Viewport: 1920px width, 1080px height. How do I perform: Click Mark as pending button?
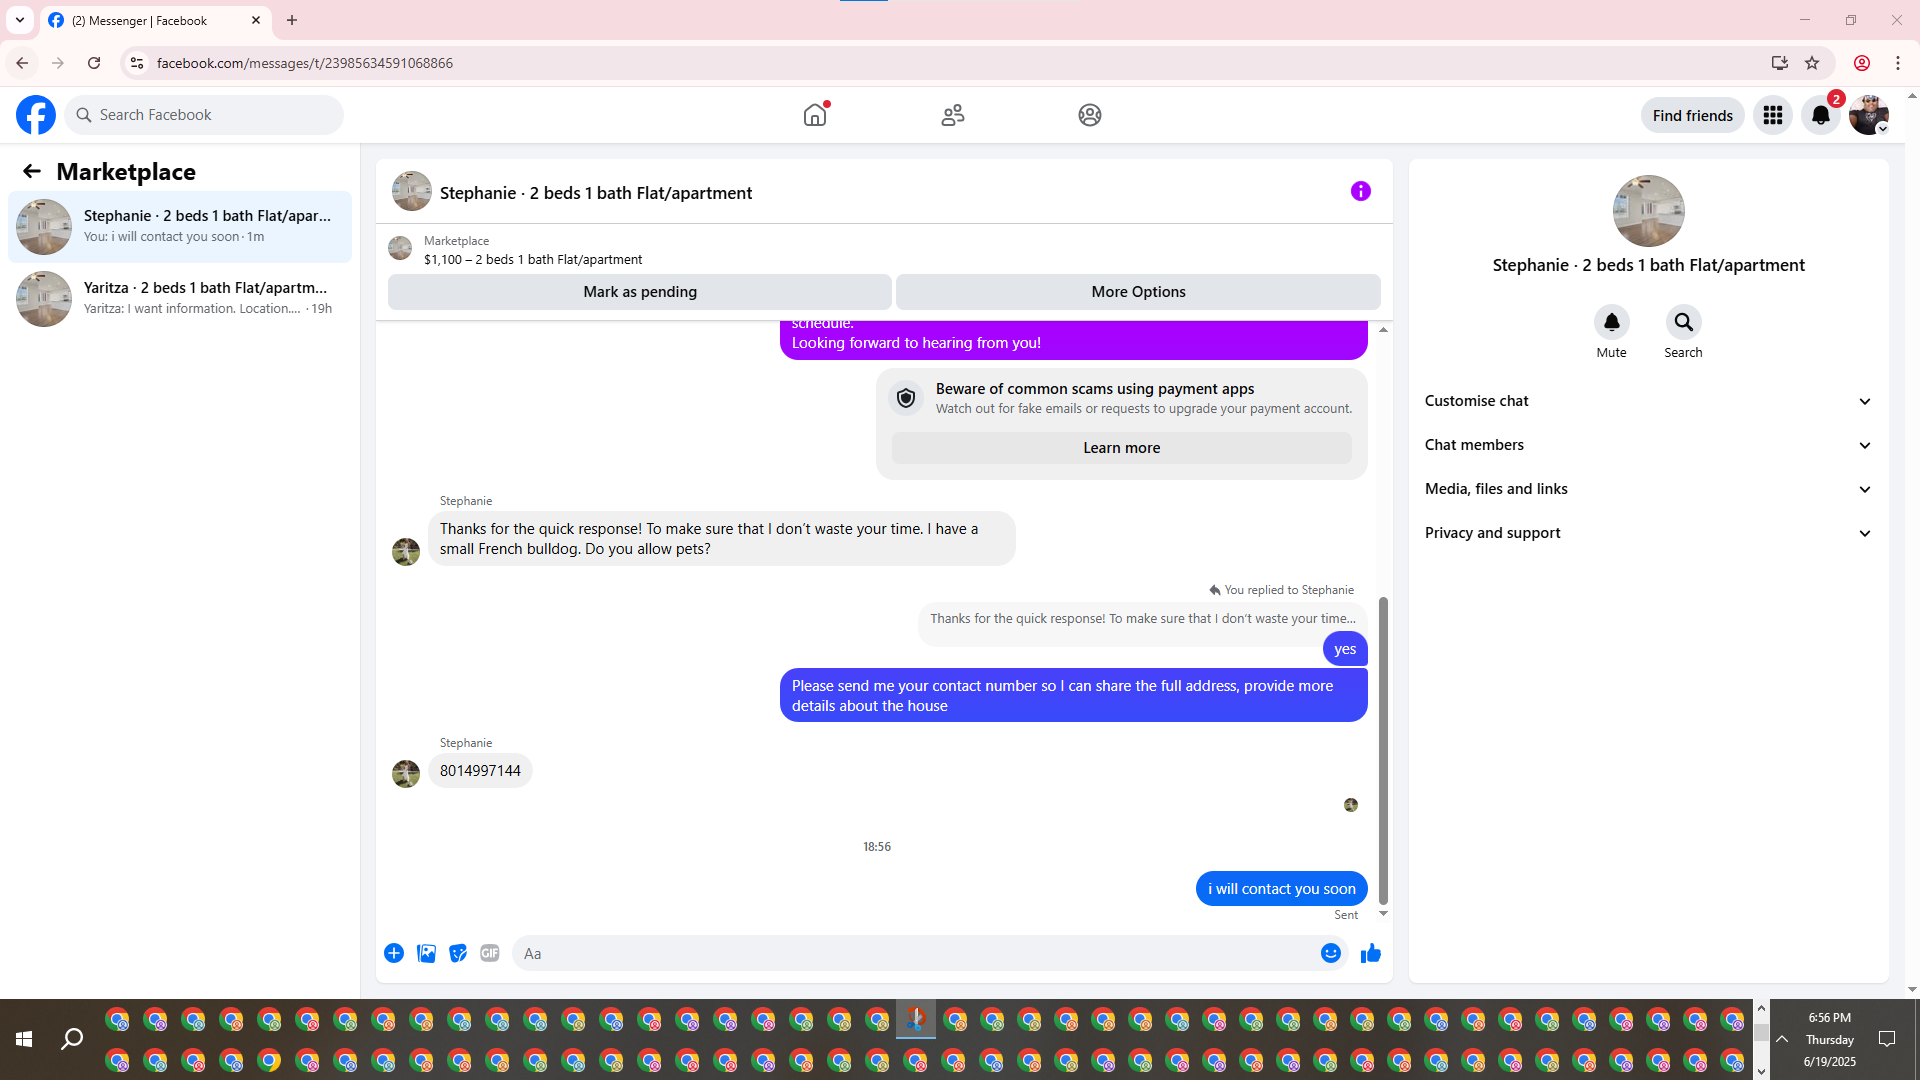tap(640, 292)
